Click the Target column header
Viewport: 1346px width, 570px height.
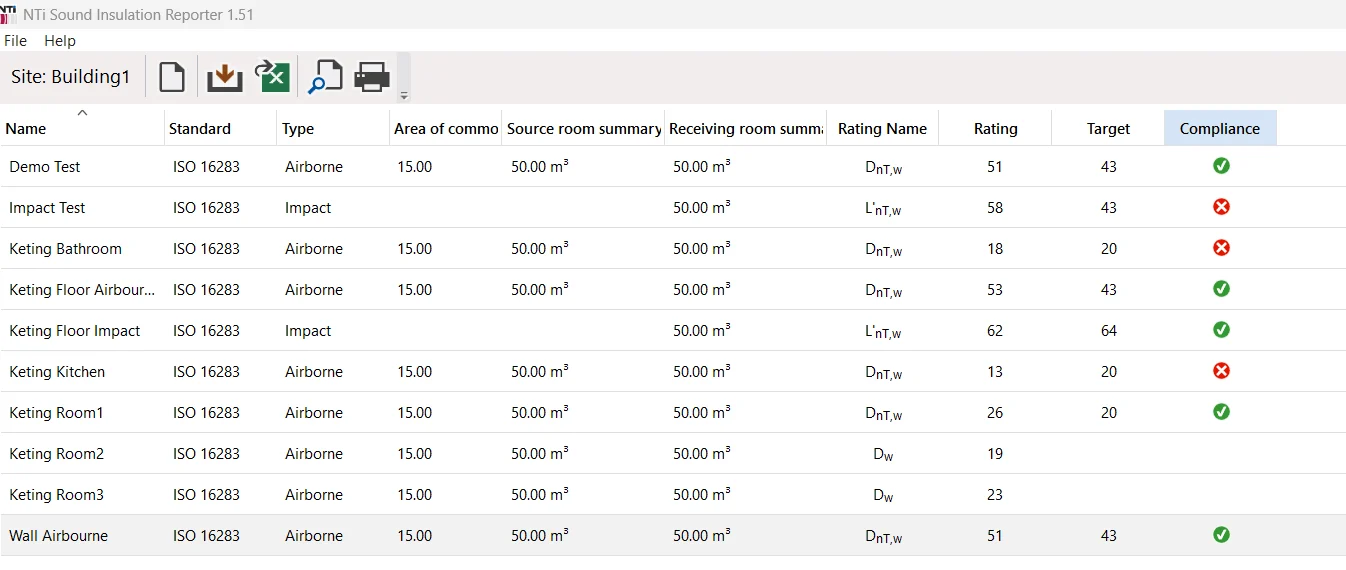pyautogui.click(x=1108, y=128)
